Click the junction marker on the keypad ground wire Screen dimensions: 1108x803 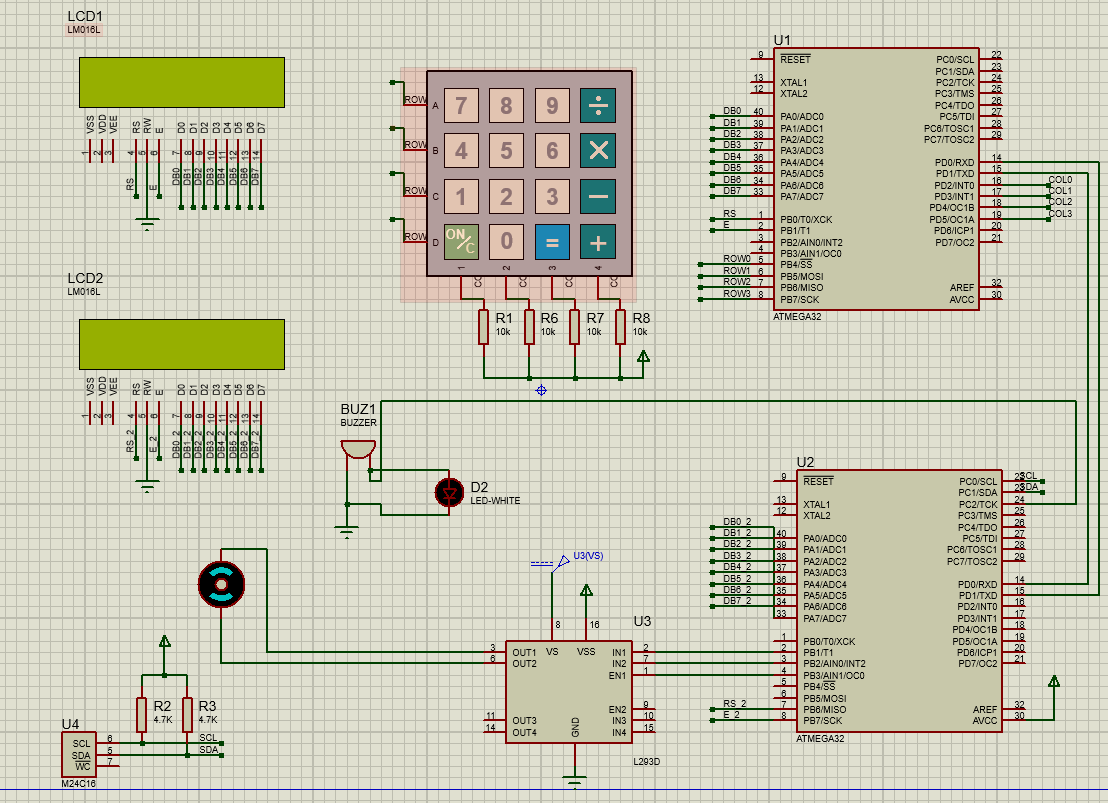tap(540, 392)
